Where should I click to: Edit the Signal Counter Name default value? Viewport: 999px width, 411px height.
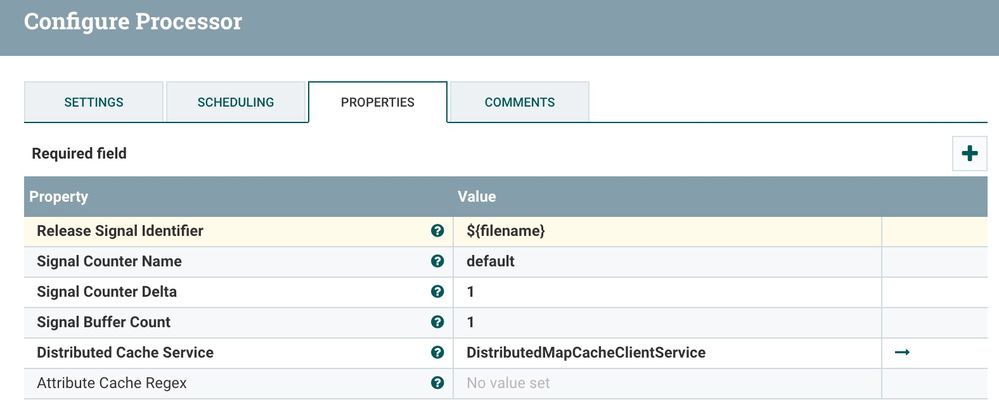point(666,261)
